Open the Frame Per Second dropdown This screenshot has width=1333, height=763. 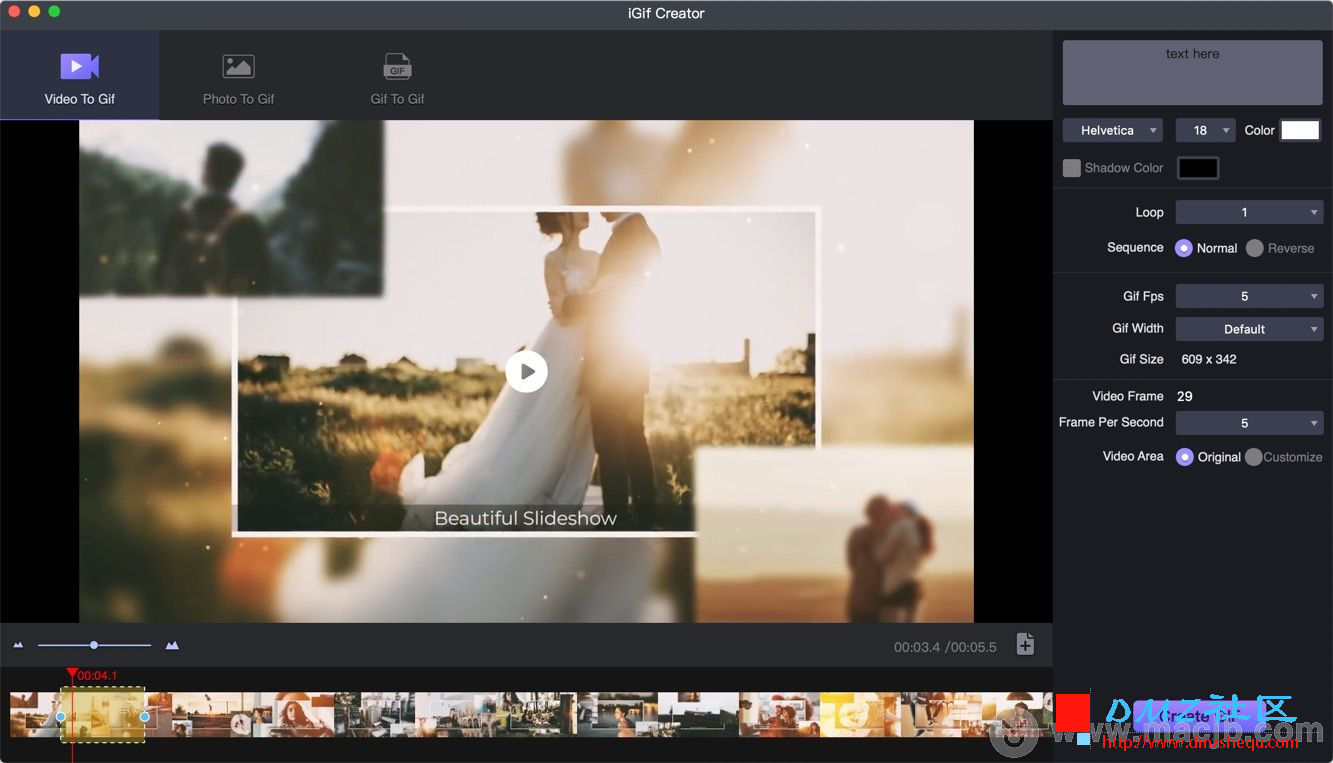[1249, 423]
